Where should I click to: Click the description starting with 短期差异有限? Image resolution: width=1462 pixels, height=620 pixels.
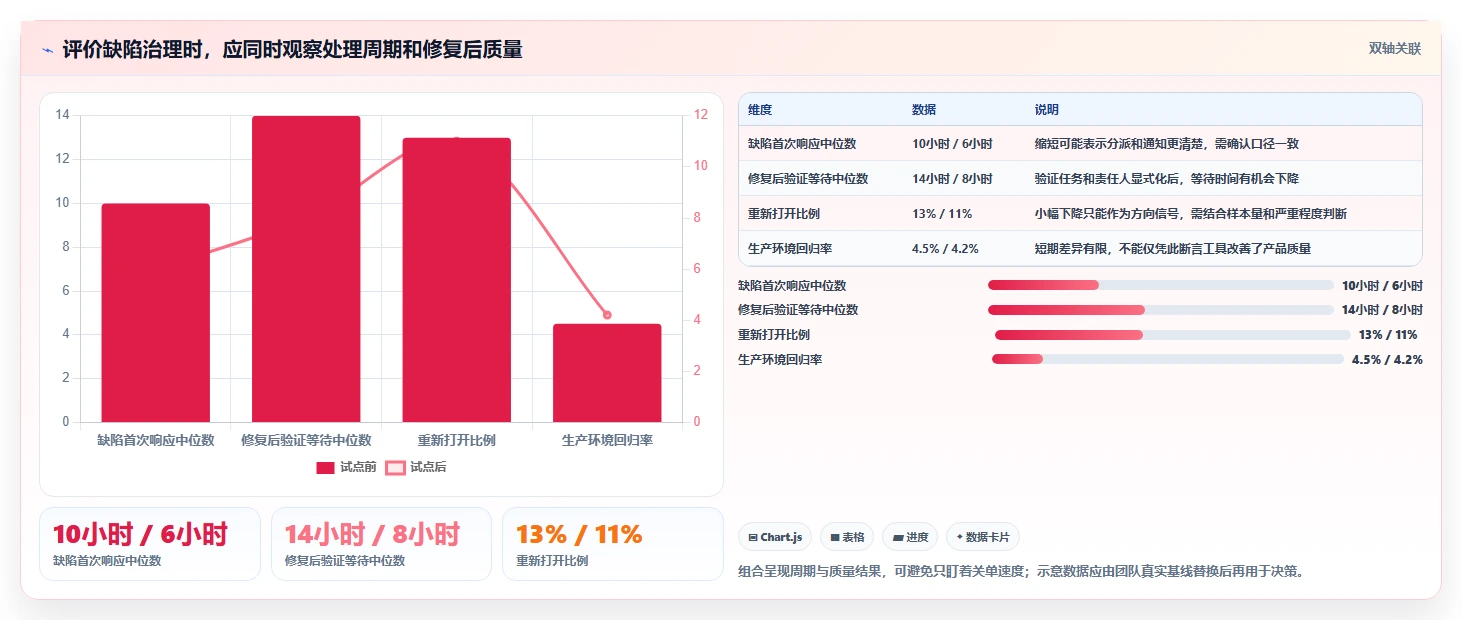pos(1173,249)
